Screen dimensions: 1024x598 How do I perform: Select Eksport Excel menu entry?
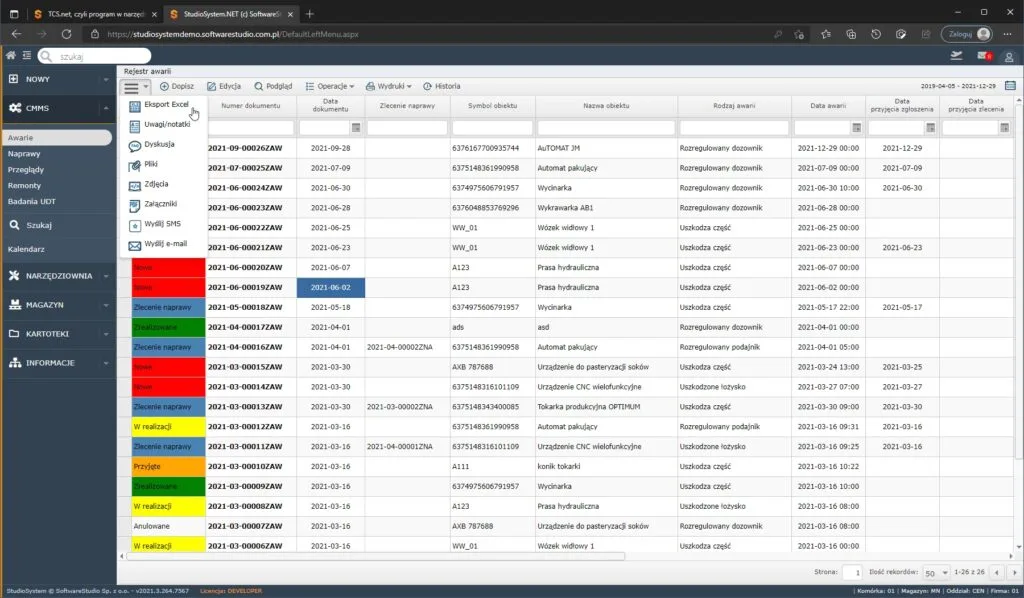[x=161, y=104]
